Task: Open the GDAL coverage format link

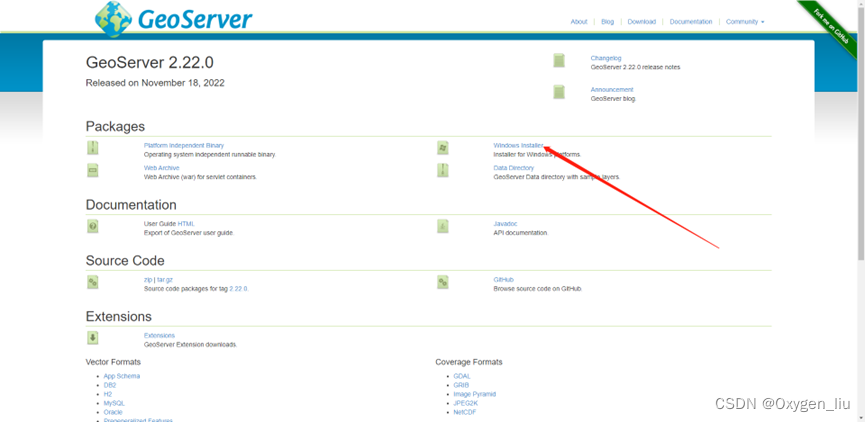Action: pos(462,376)
